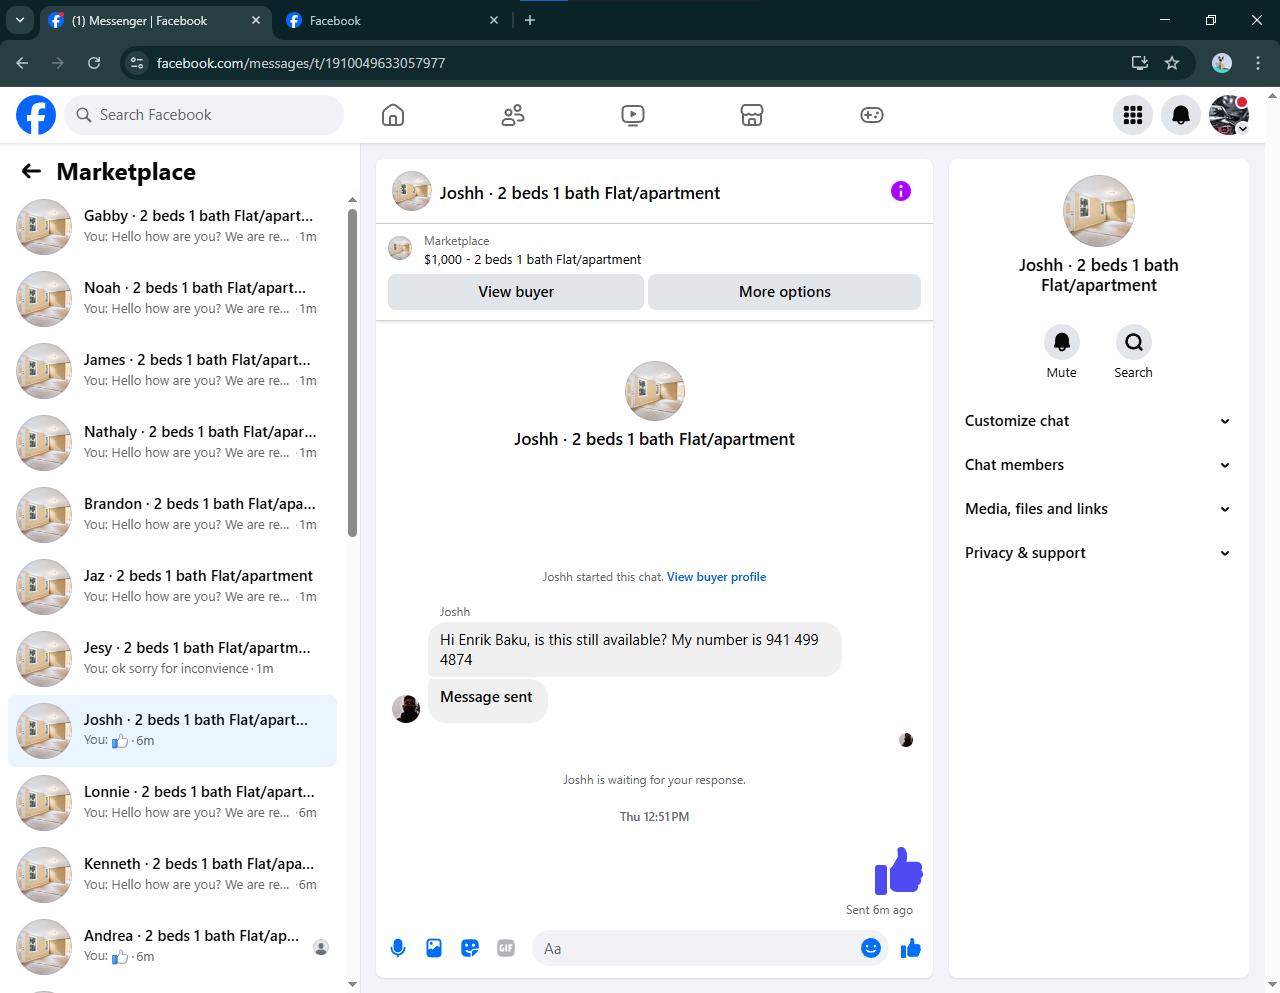This screenshot has height=993, width=1280.
Task: Go to the Home feed icon
Action: [393, 115]
